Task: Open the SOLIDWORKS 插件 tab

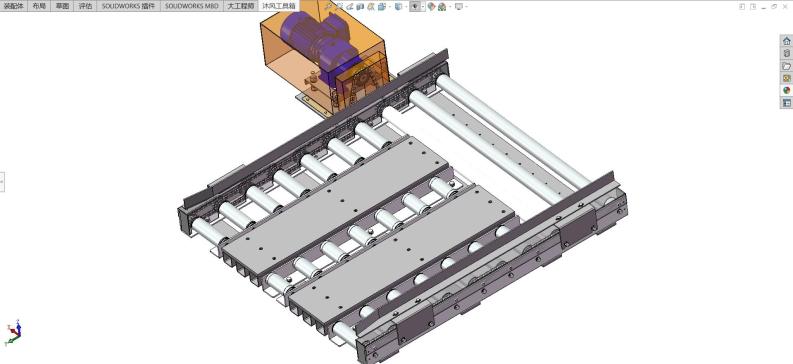Action: click(128, 7)
